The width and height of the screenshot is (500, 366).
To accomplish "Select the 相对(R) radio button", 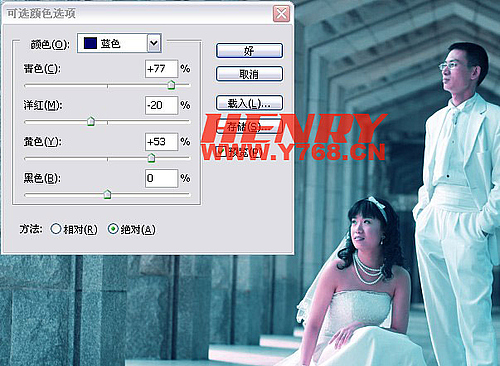I will coord(56,229).
